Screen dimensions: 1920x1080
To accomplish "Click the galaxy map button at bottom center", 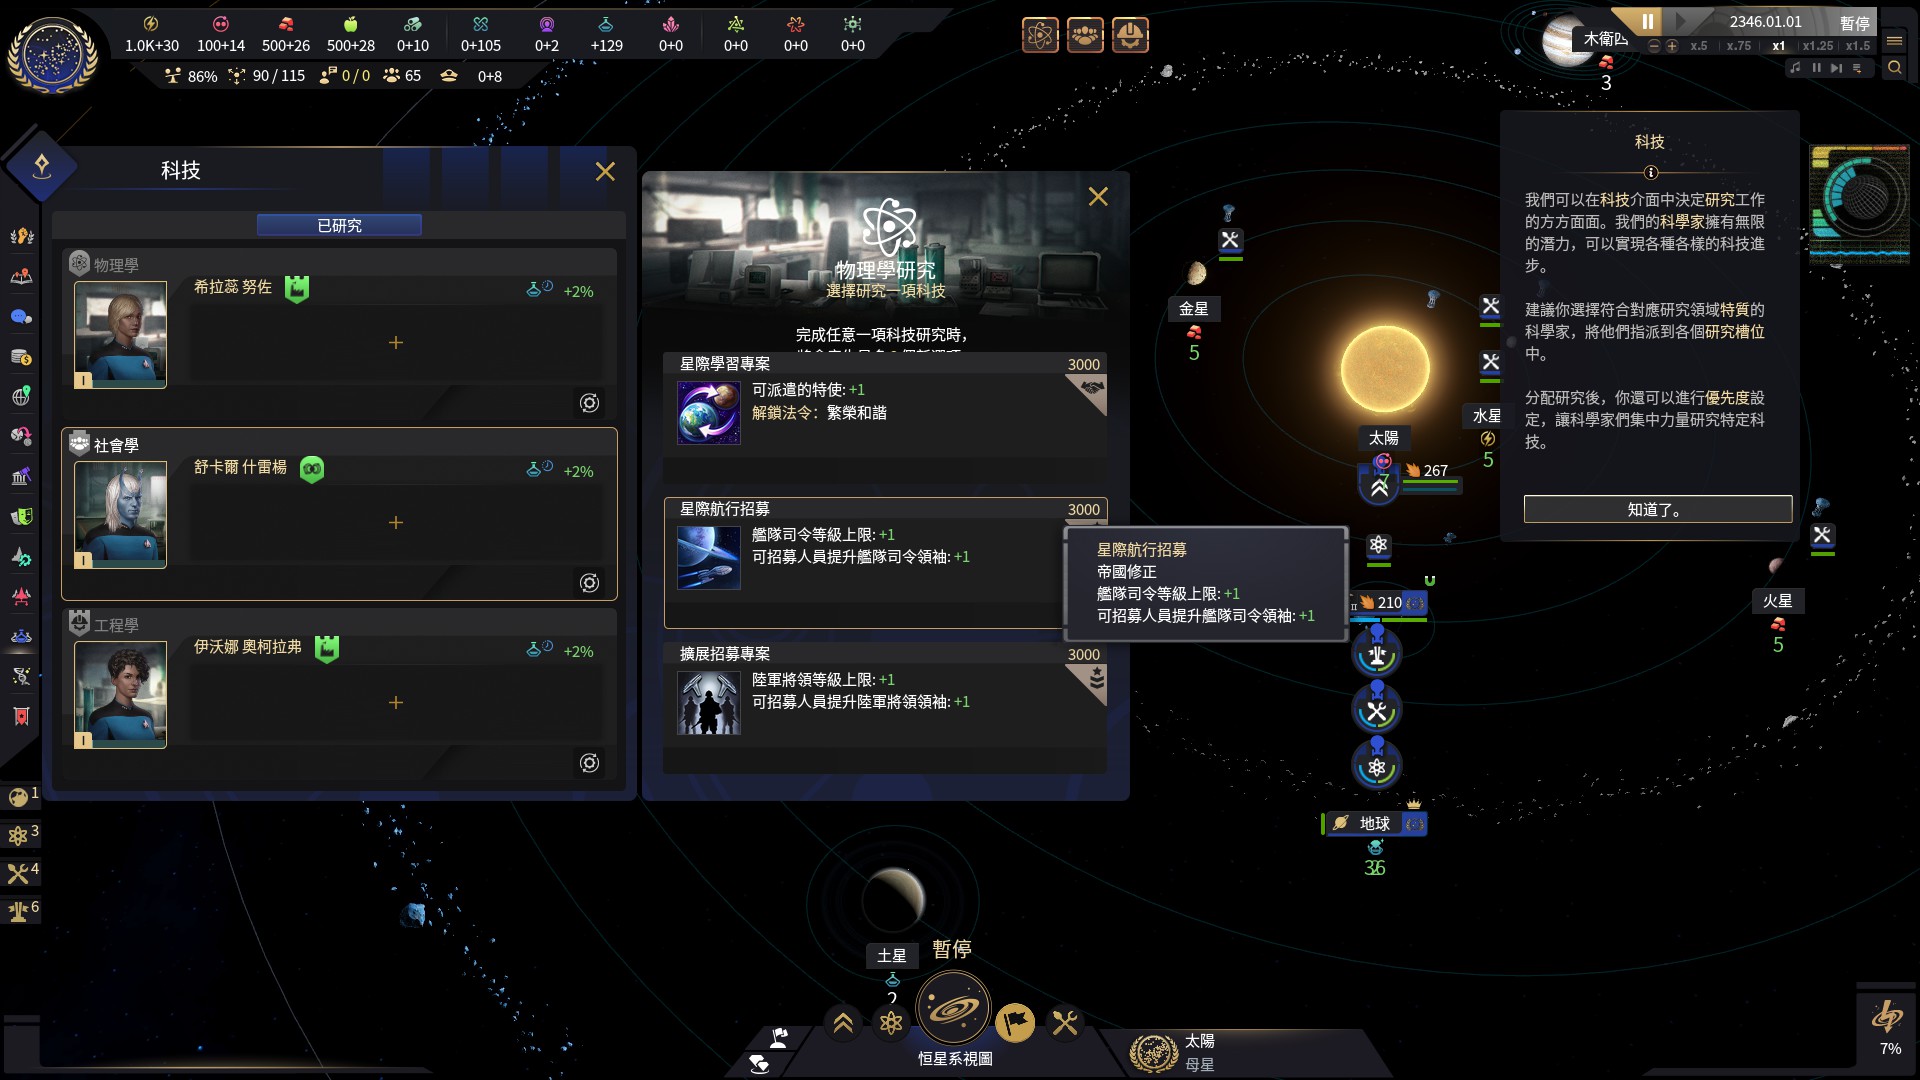I will [x=953, y=1008].
